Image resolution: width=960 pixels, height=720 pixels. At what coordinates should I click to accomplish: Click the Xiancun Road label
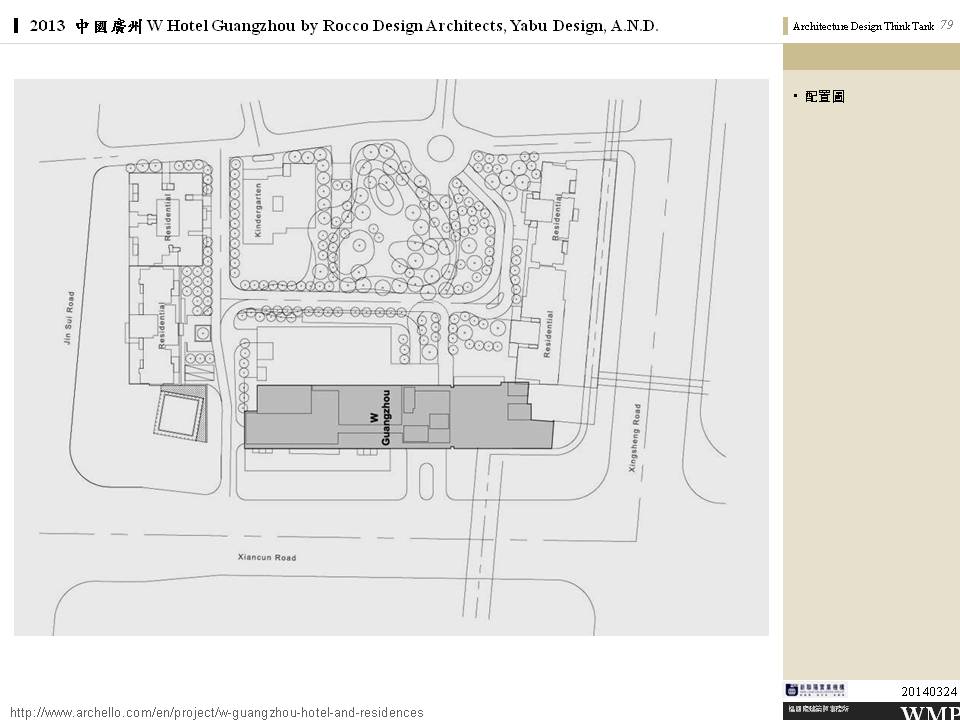[x=267, y=557]
